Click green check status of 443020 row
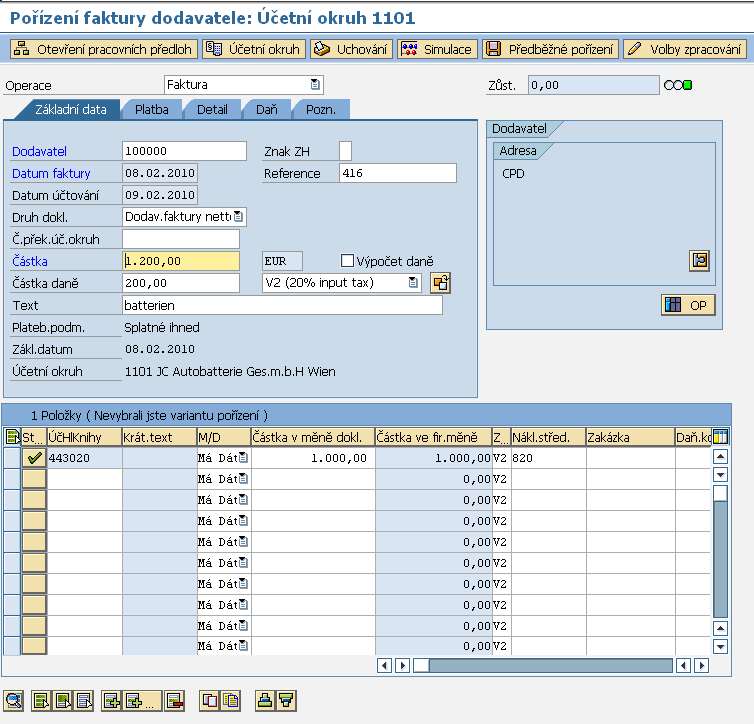The width and height of the screenshot is (754, 724). point(34,458)
